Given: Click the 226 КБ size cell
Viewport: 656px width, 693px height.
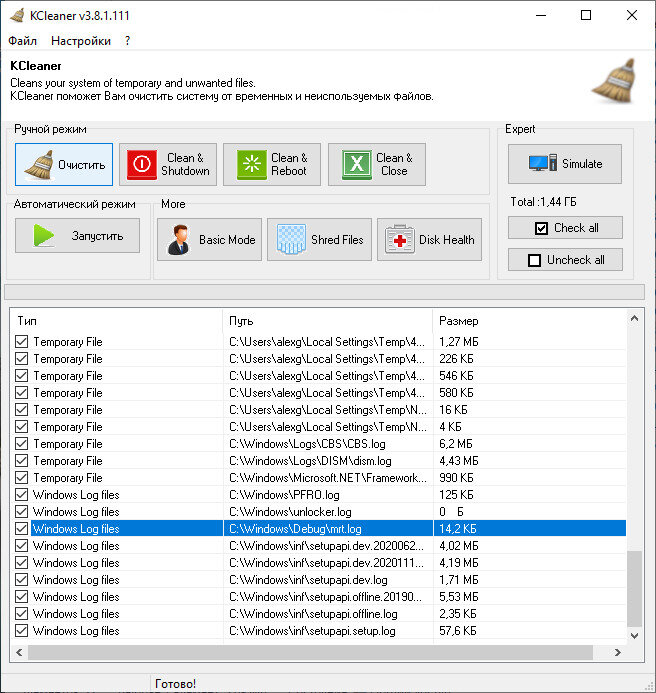Looking at the screenshot, I should (456, 358).
